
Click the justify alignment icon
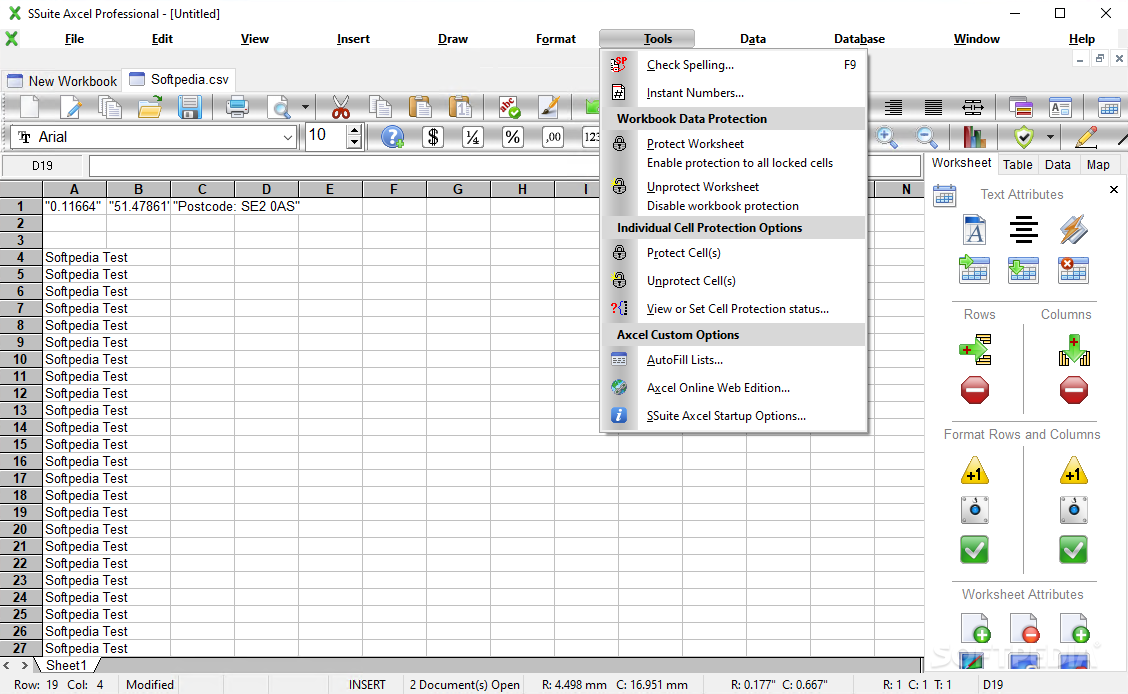(933, 107)
